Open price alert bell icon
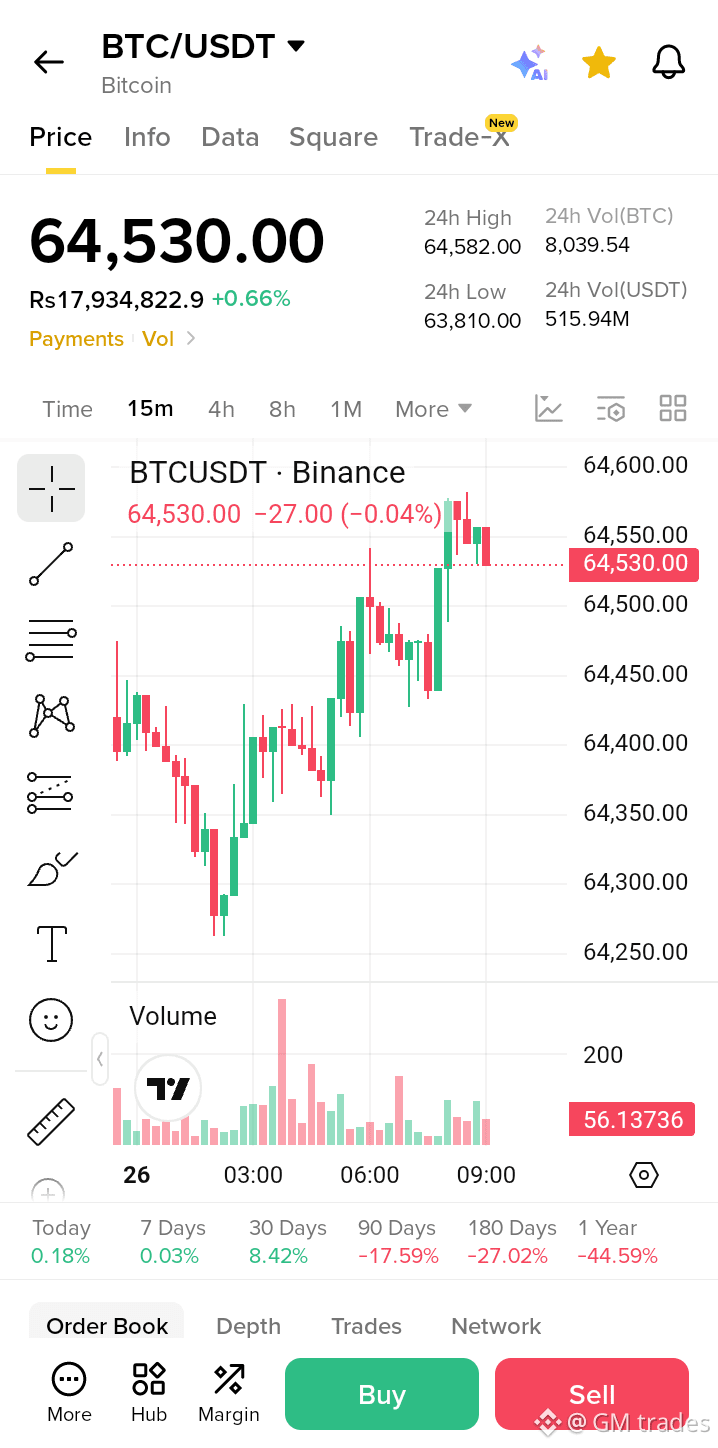 coord(669,62)
